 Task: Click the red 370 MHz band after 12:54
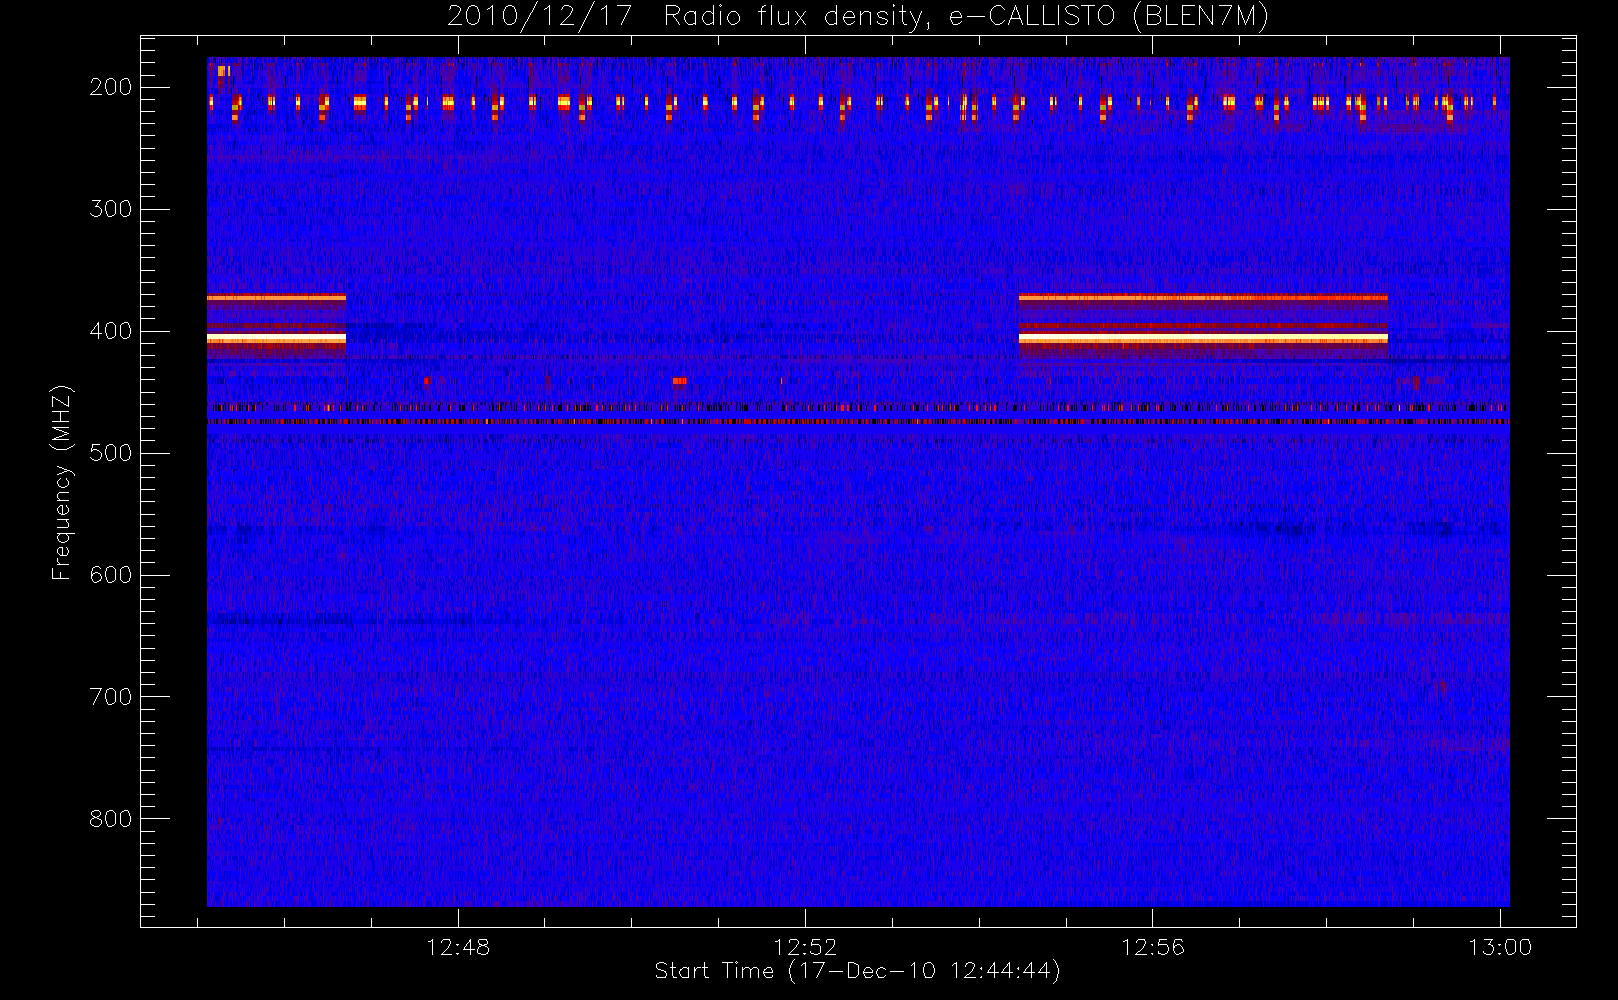[1203, 298]
